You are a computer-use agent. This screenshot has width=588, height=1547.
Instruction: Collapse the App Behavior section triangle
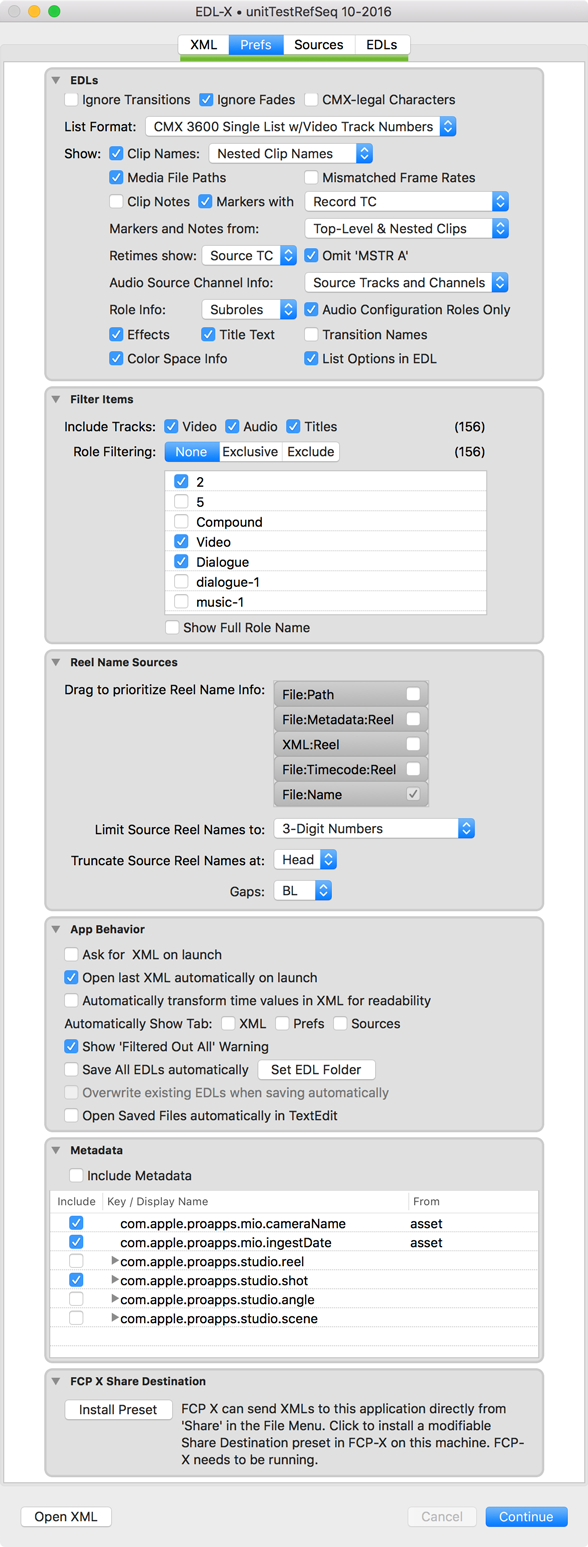pos(56,929)
